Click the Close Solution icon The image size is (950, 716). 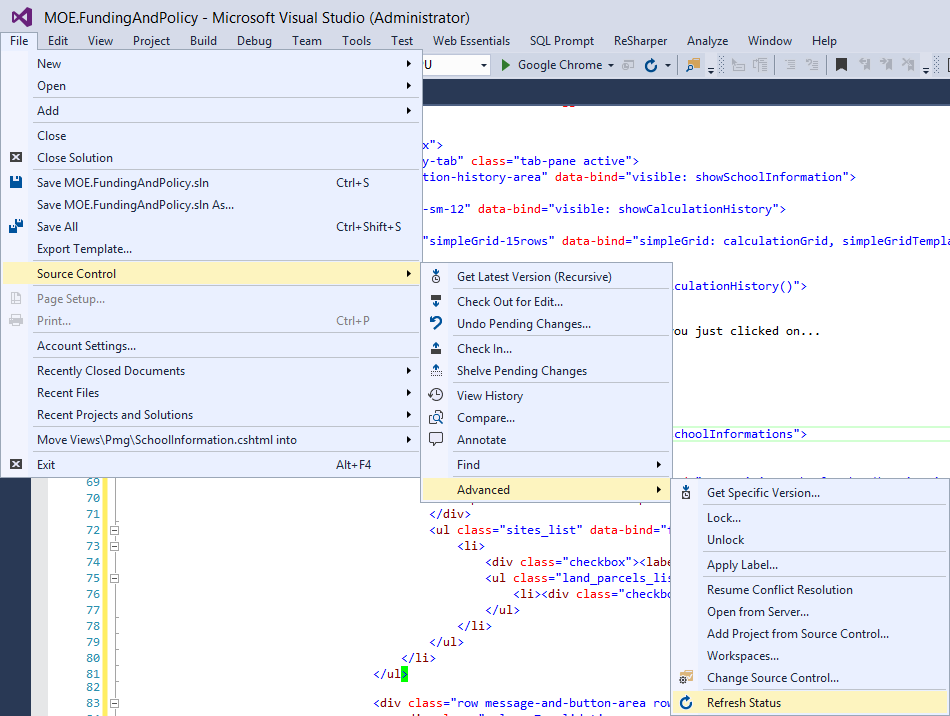pyautogui.click(x=16, y=157)
